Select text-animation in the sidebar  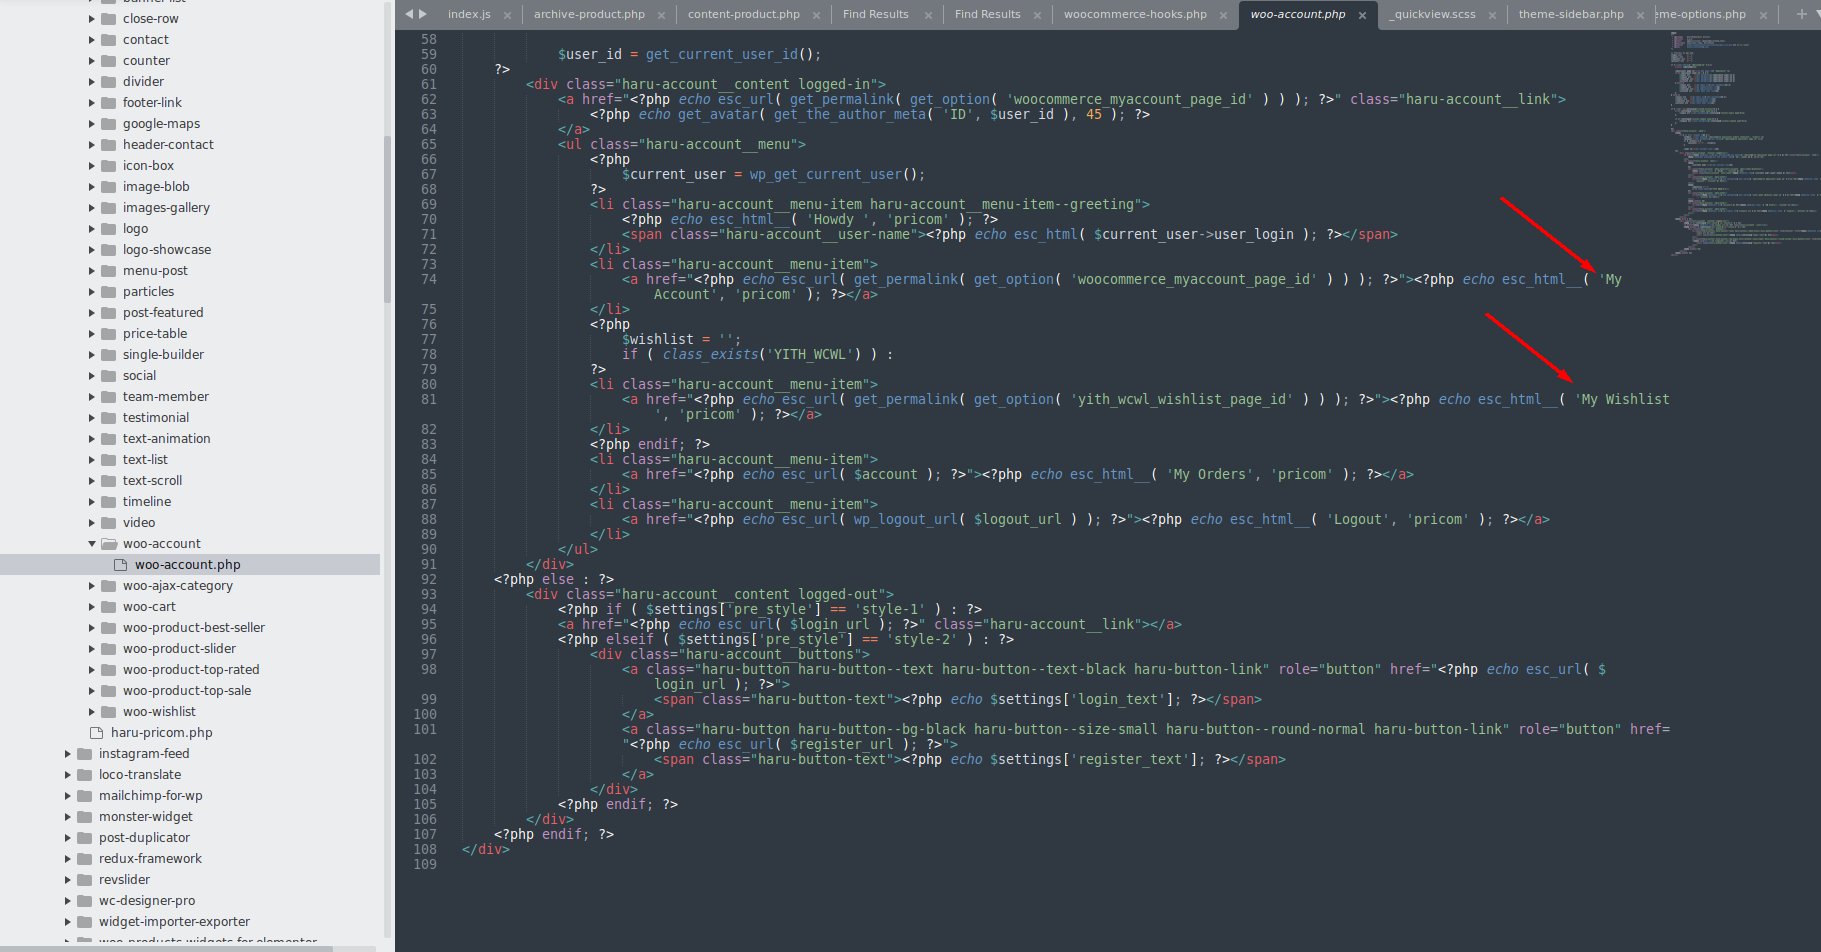pyautogui.click(x=167, y=438)
